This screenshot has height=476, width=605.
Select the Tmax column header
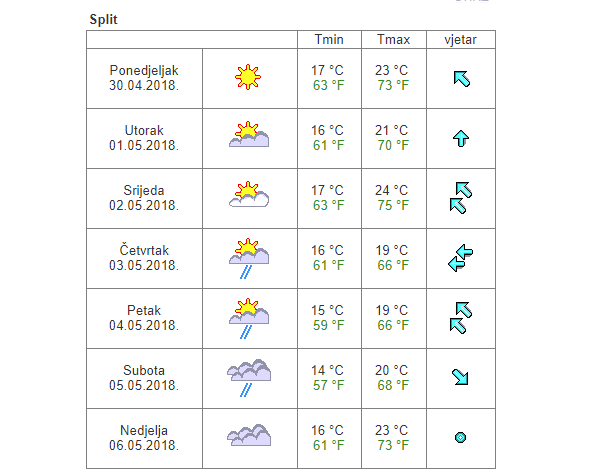click(394, 39)
